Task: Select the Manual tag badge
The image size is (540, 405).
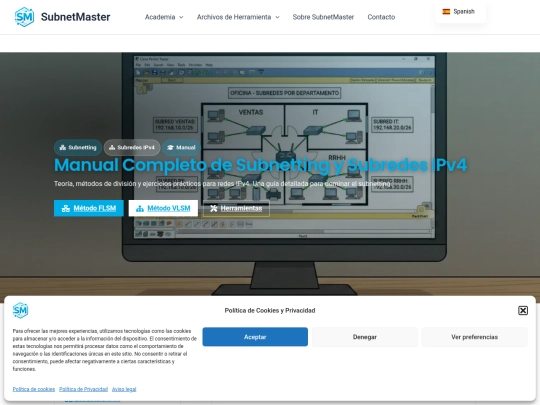Action: tap(181, 147)
